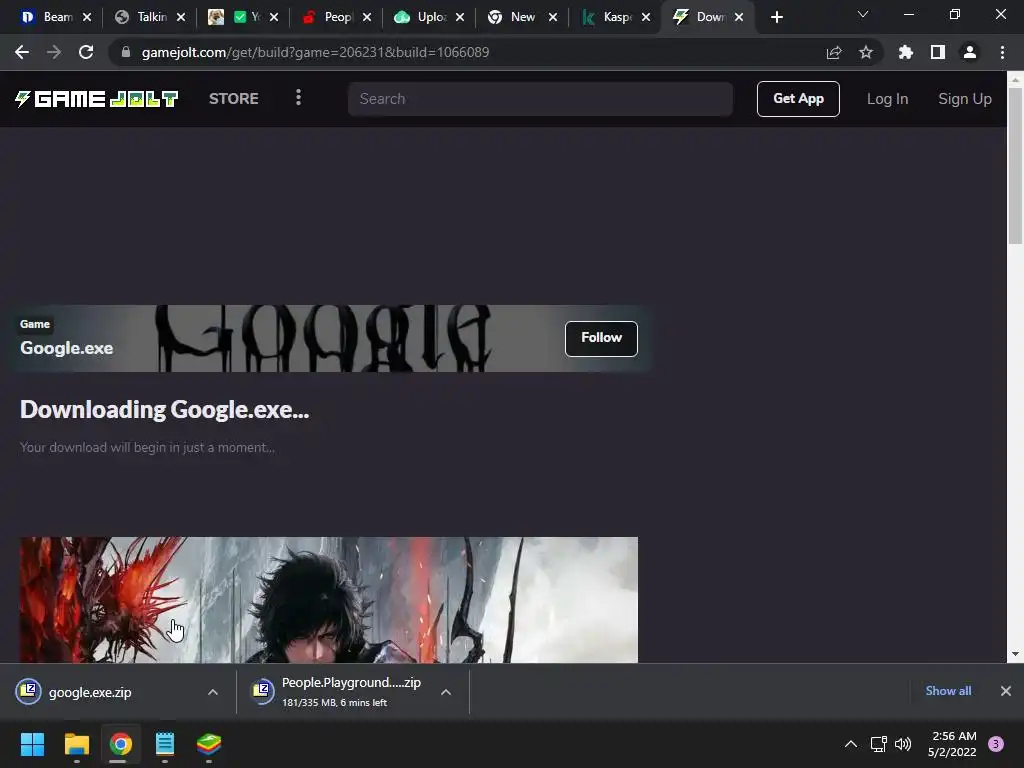This screenshot has height=768, width=1024.
Task: Open the Game Jolt three-dot more menu
Action: [x=298, y=98]
